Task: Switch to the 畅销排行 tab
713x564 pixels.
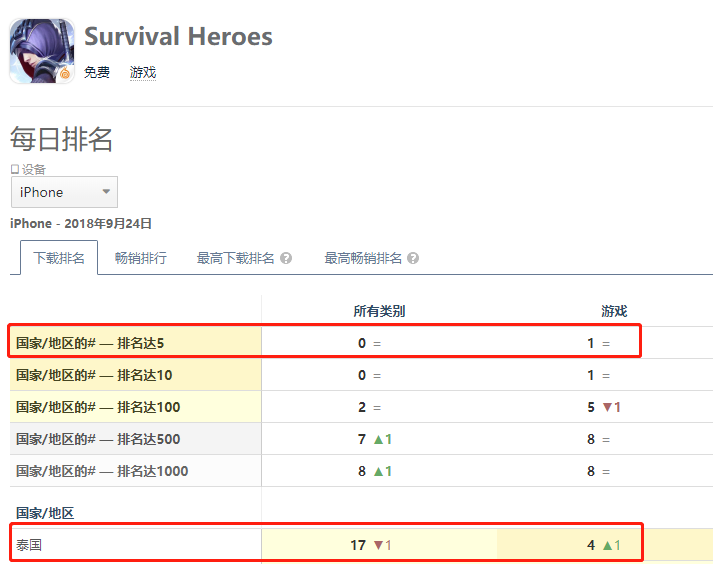Action: (141, 258)
